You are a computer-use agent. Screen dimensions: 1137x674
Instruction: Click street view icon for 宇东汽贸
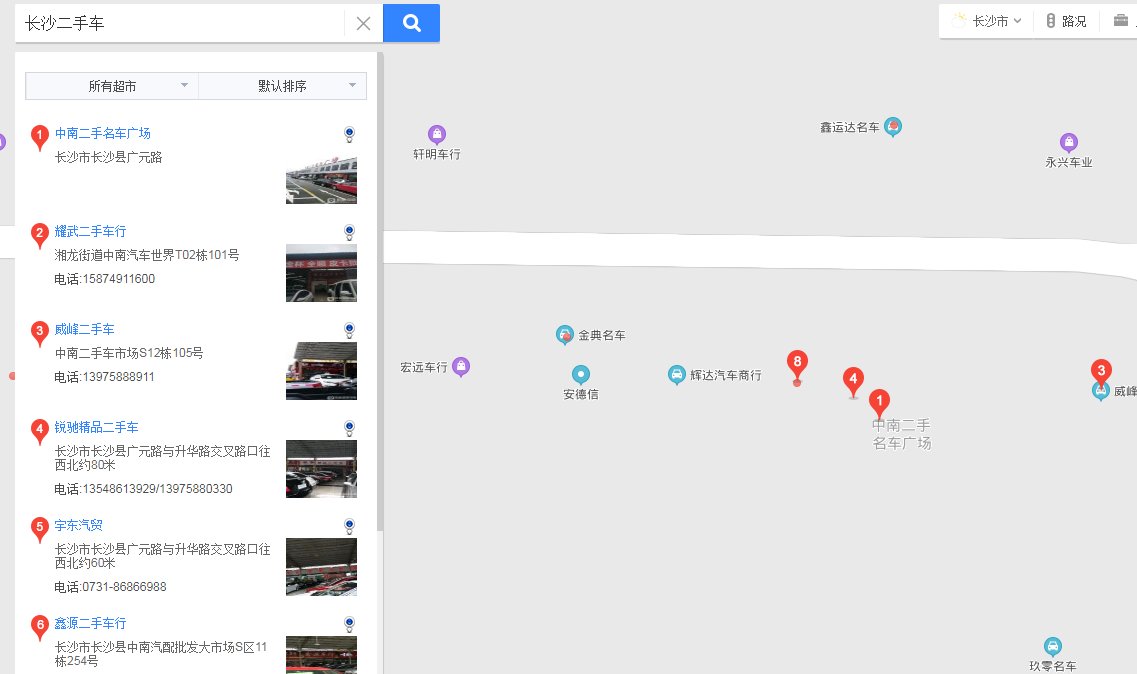pos(350,526)
